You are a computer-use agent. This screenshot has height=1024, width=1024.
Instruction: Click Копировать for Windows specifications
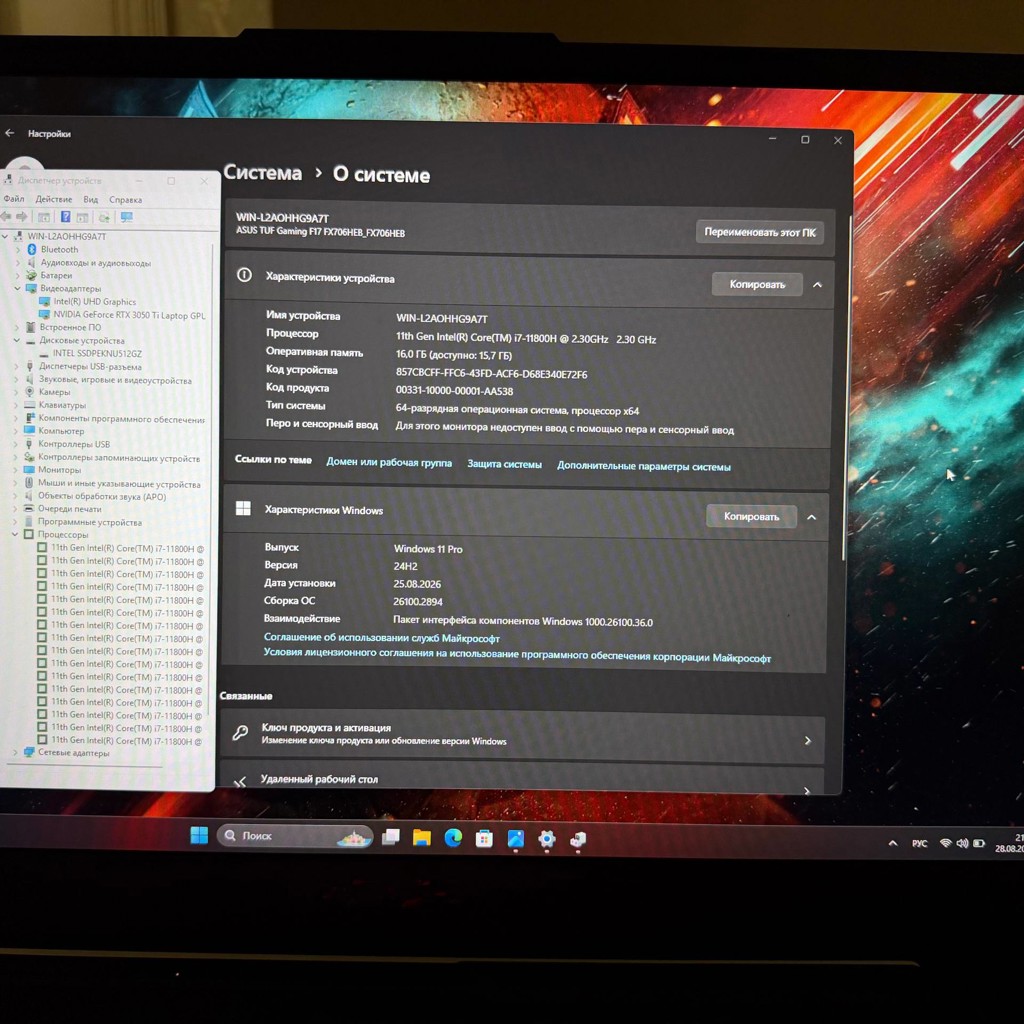point(752,517)
